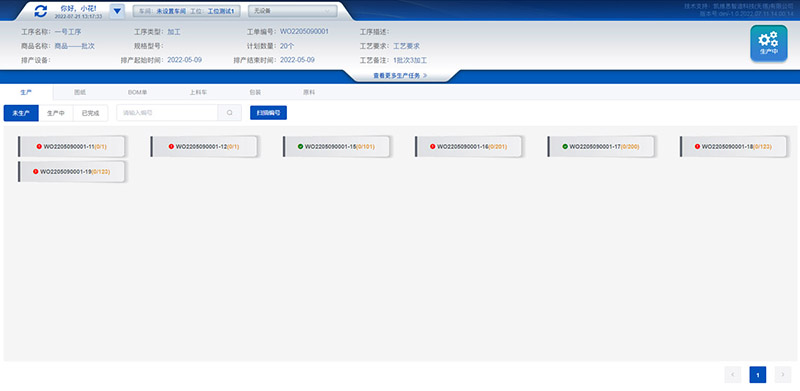Select the 未生产 filter toggle
This screenshot has width=800, height=391.
point(21,113)
